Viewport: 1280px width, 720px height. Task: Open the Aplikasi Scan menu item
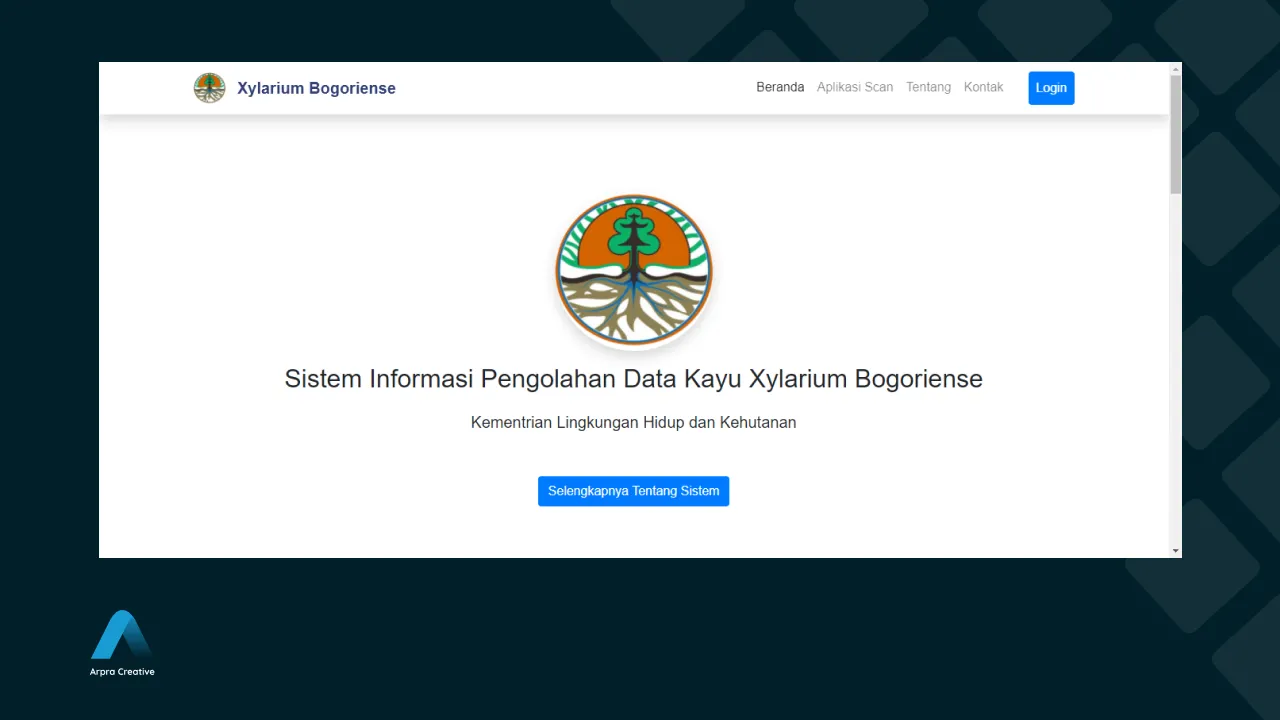click(855, 87)
